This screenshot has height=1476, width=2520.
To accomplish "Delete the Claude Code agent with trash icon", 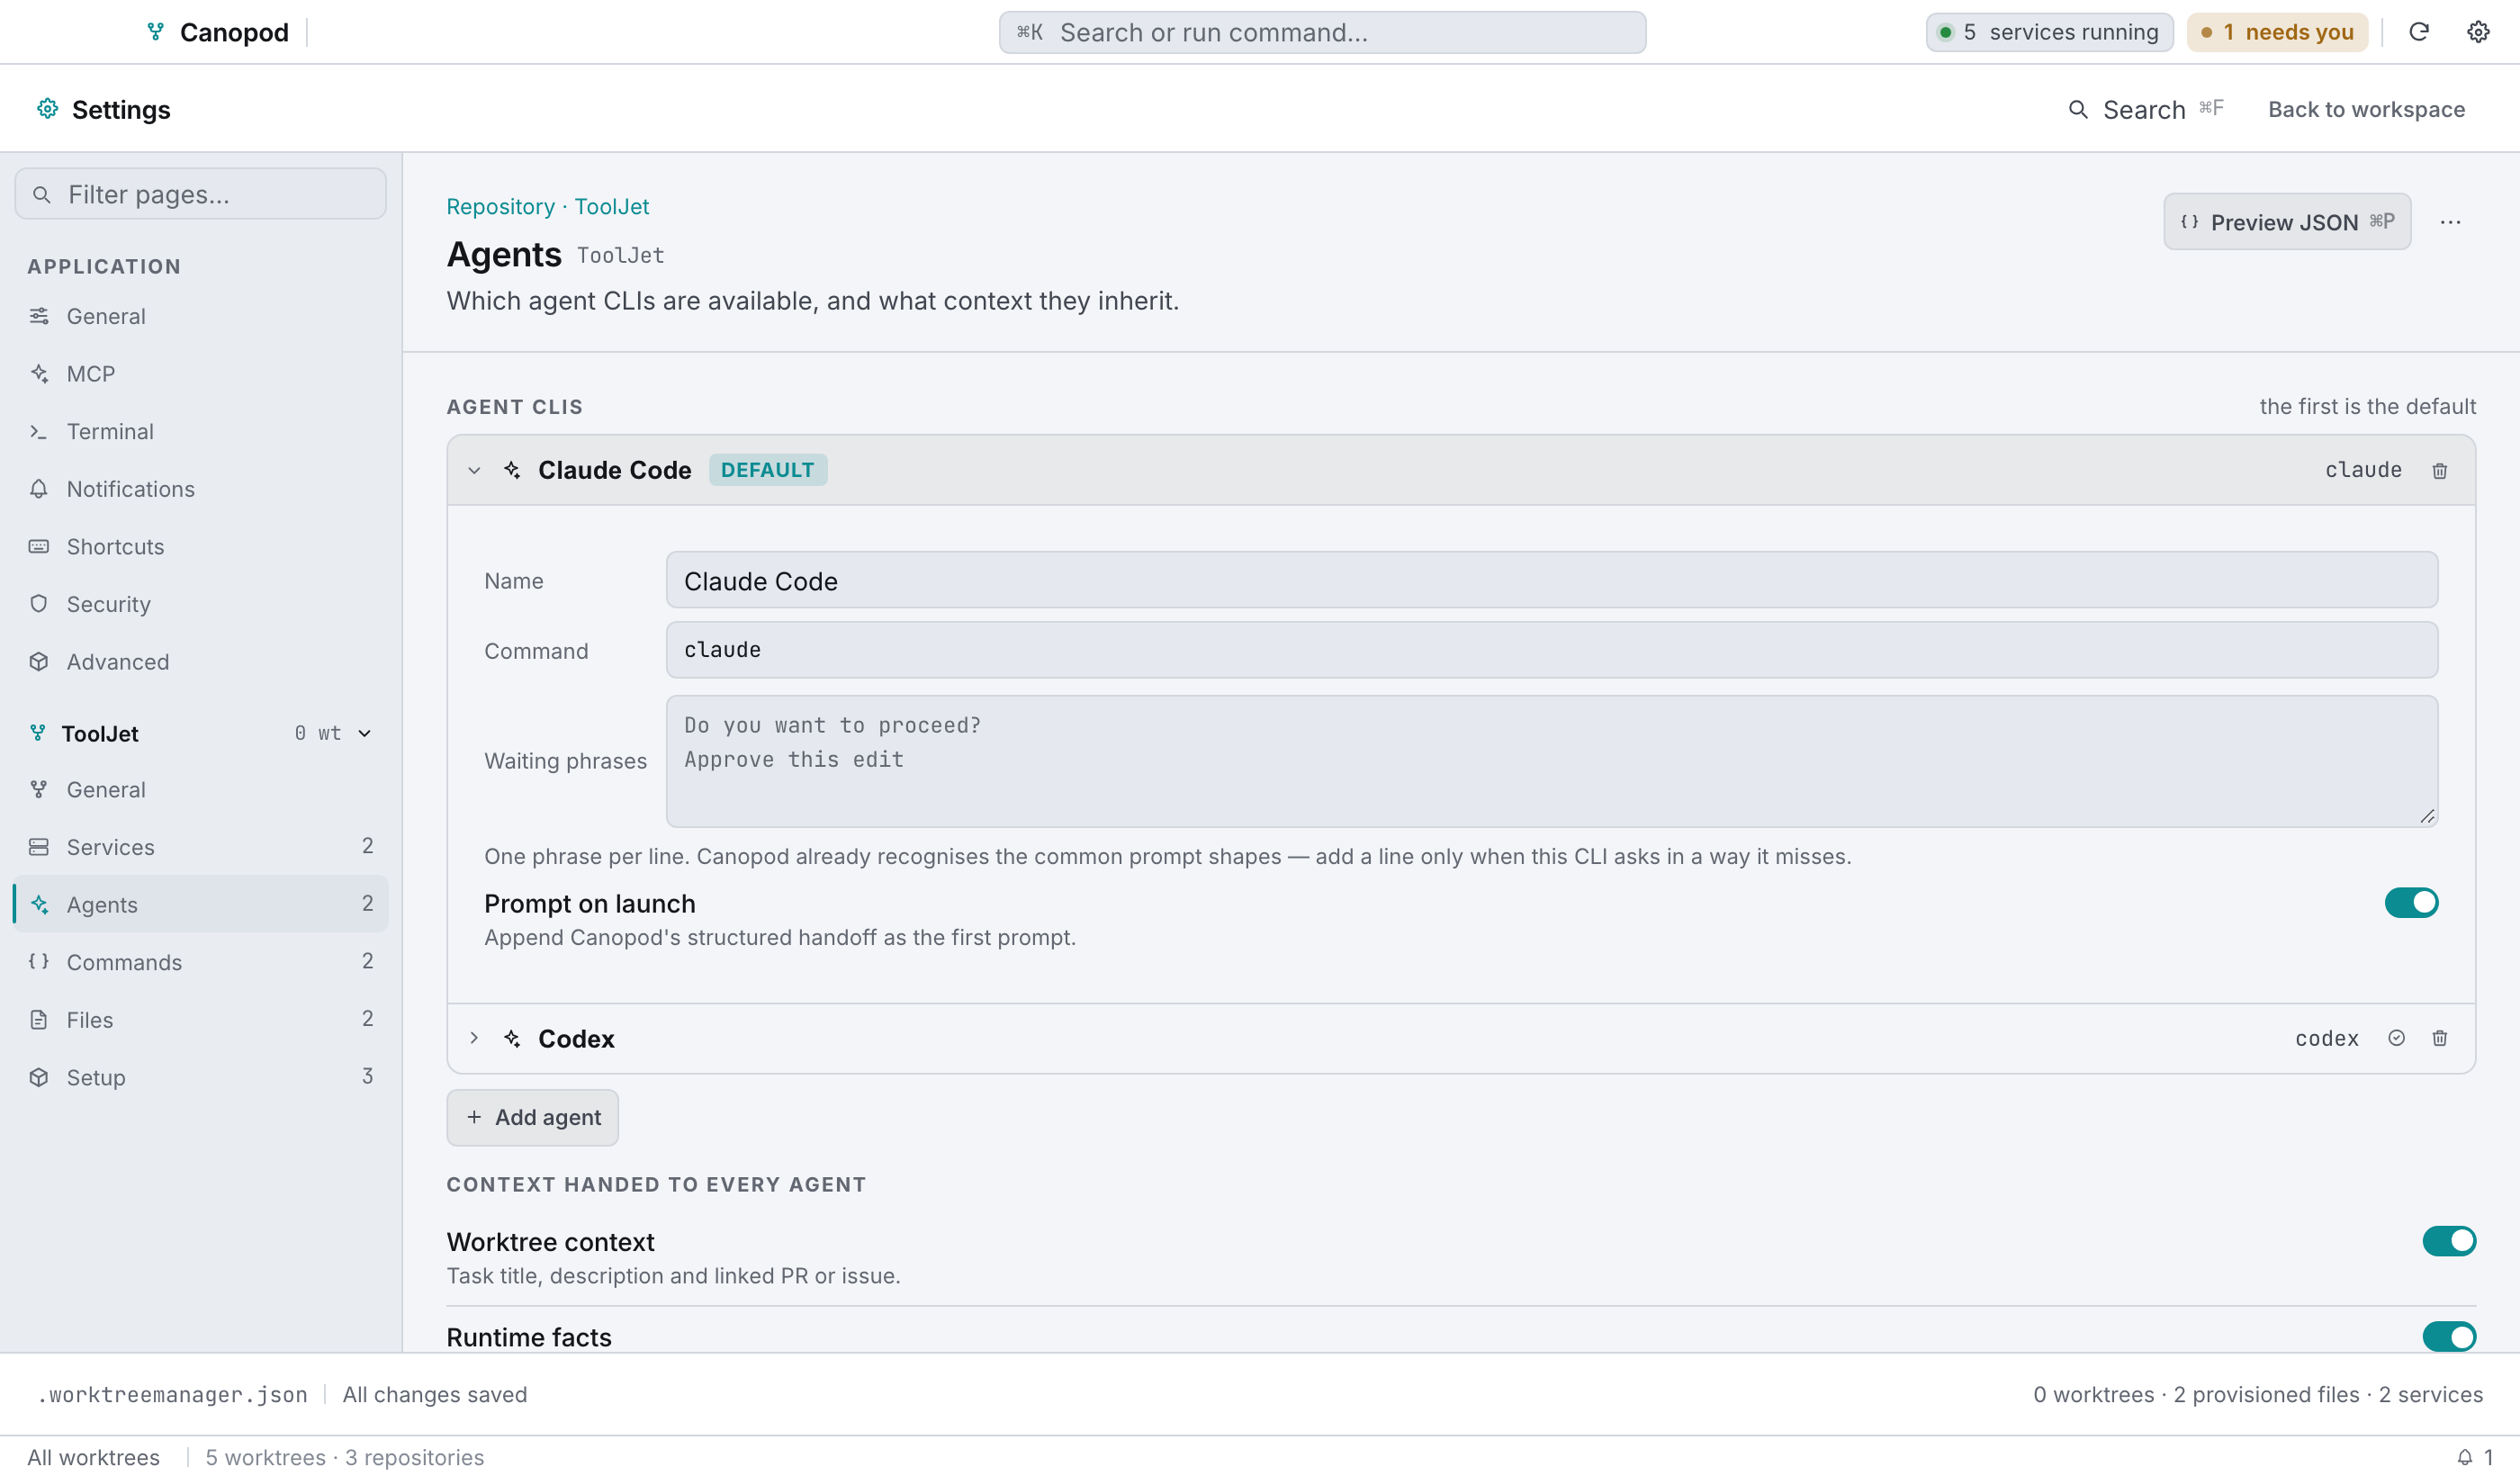I will click(x=2439, y=470).
